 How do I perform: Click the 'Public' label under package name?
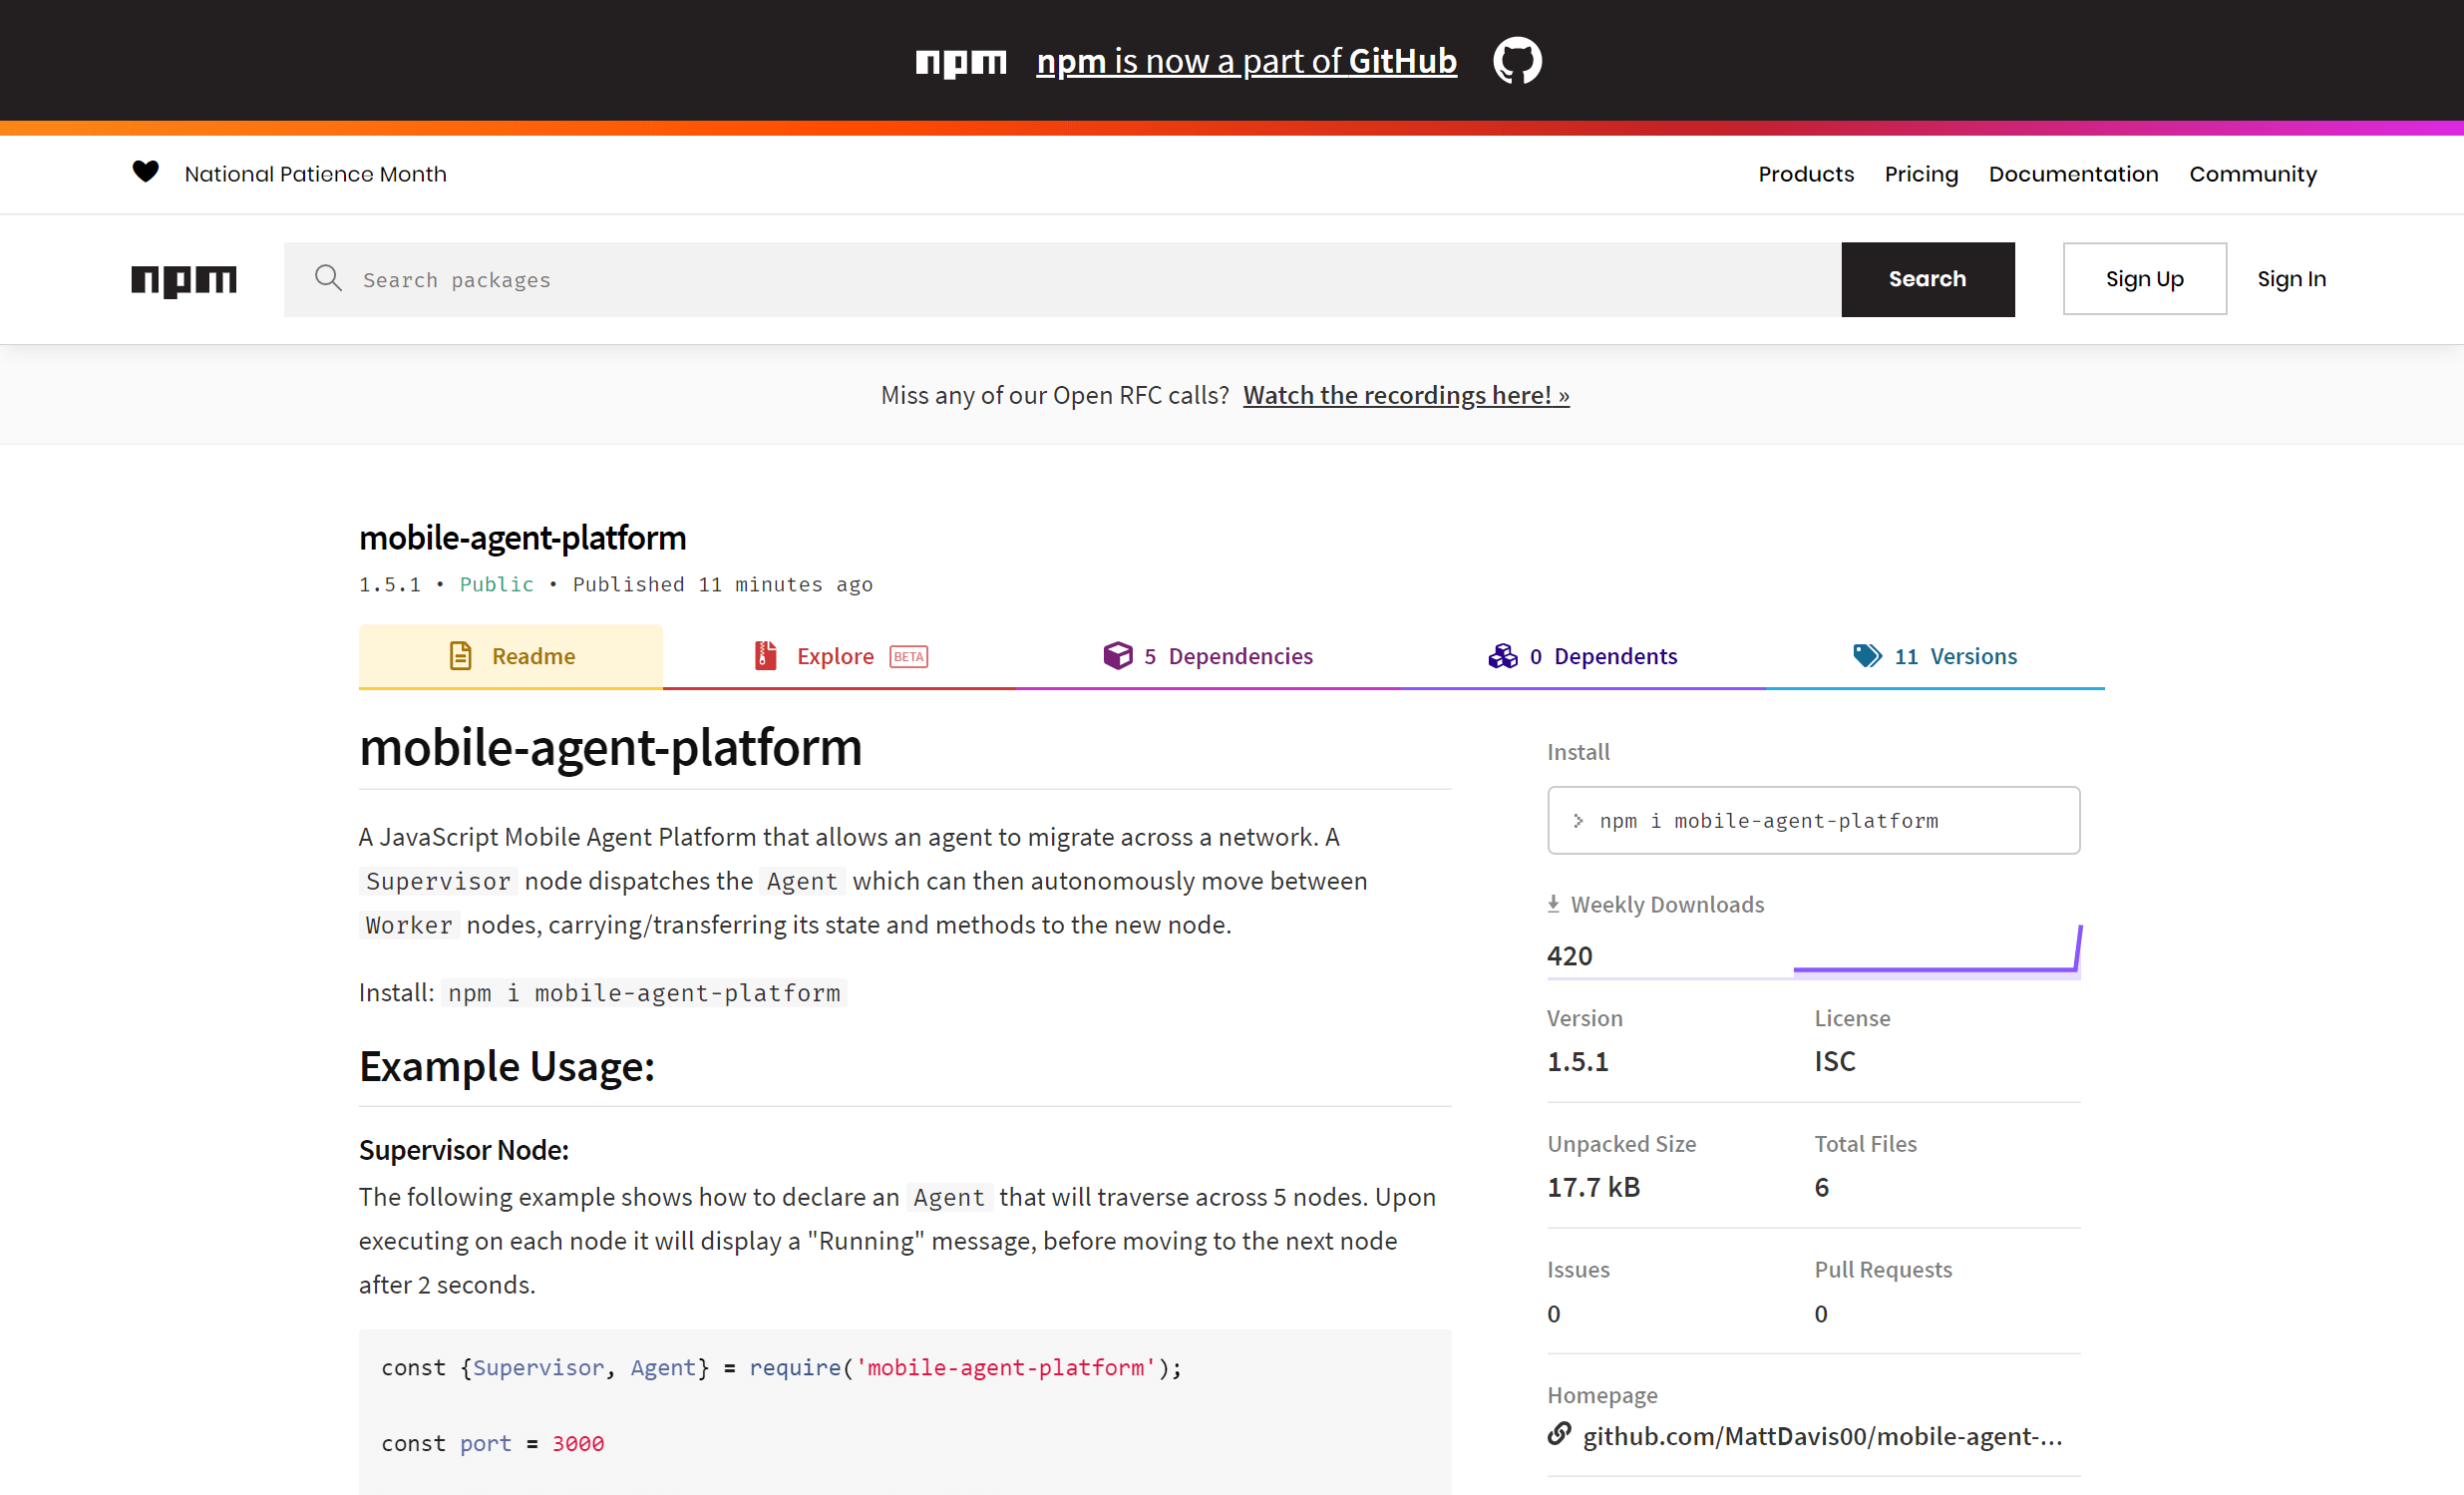click(496, 584)
